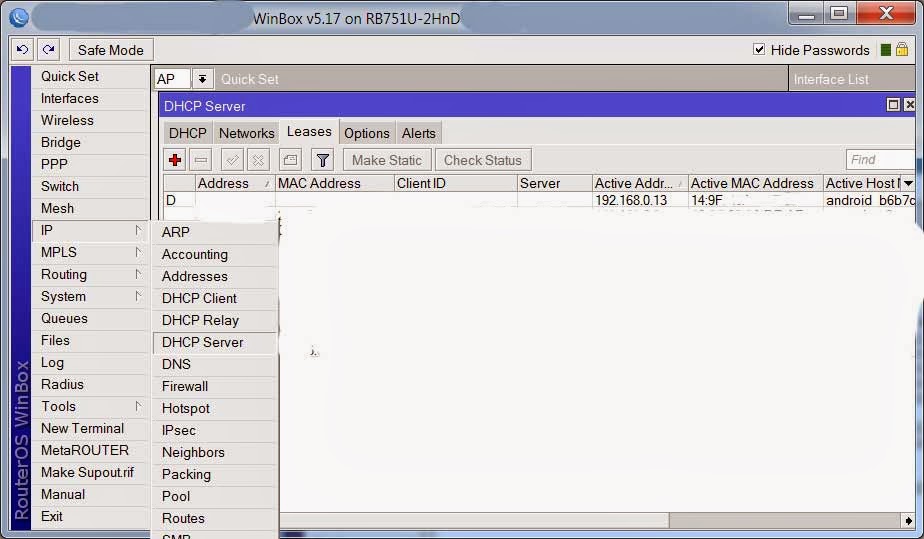Open Quick Set in sidebar
924x539 pixels.
(90, 77)
